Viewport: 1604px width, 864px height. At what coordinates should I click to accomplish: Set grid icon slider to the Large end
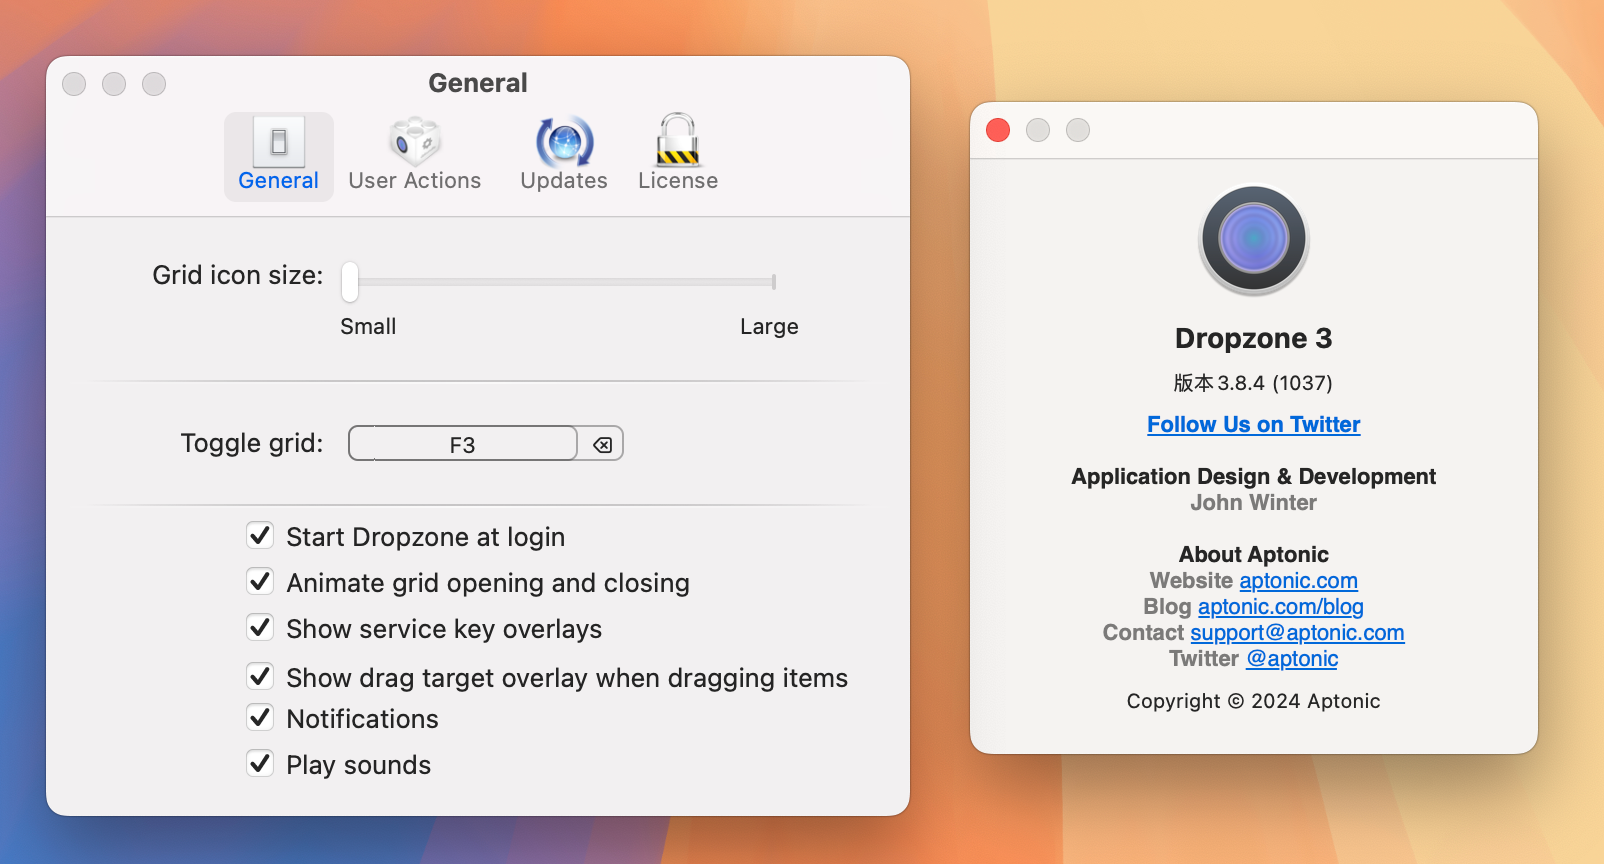click(773, 282)
